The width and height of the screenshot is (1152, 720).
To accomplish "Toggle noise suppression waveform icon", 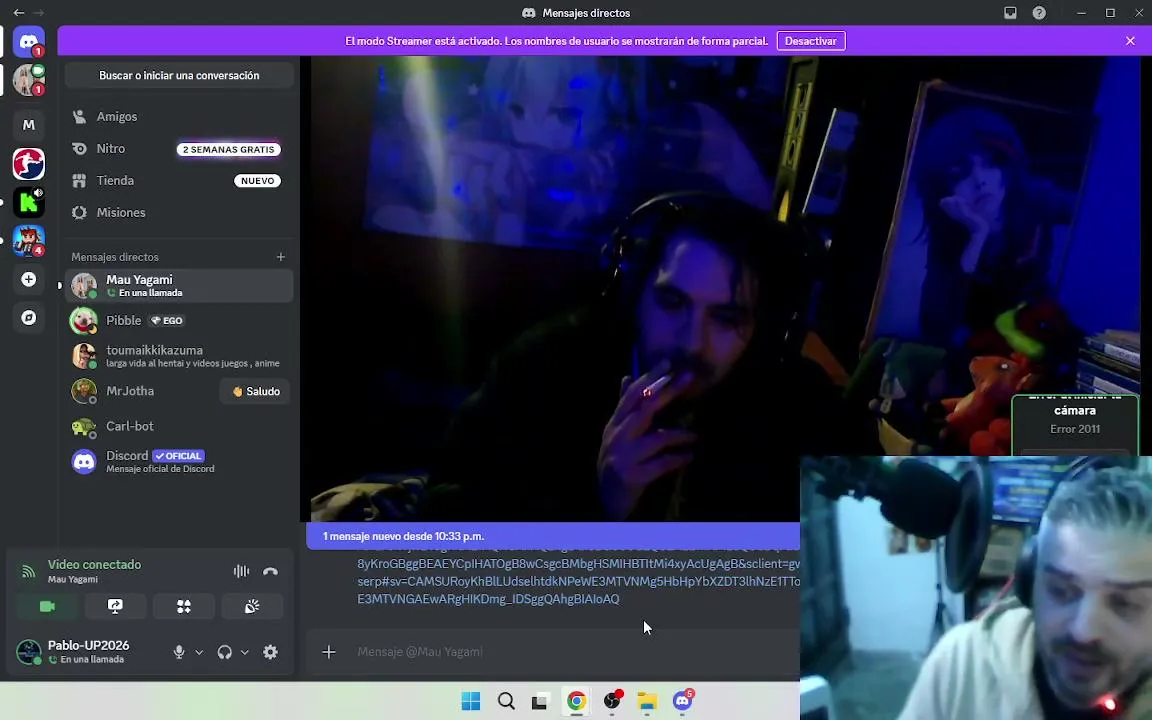I will pyautogui.click(x=241, y=571).
